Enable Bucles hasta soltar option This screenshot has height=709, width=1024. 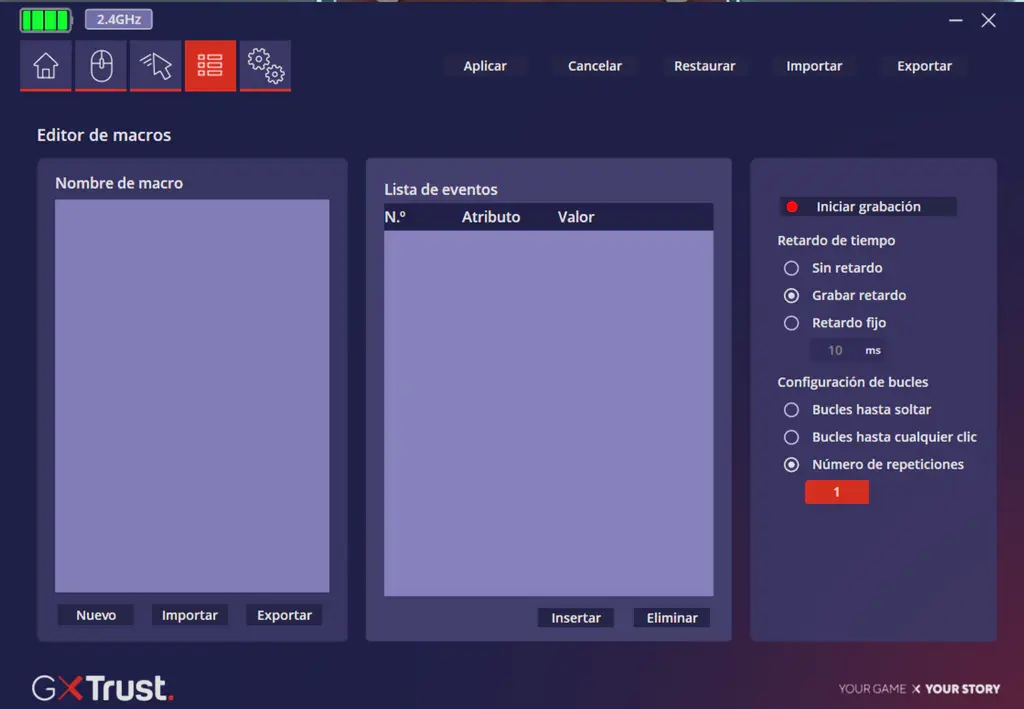[792, 410]
